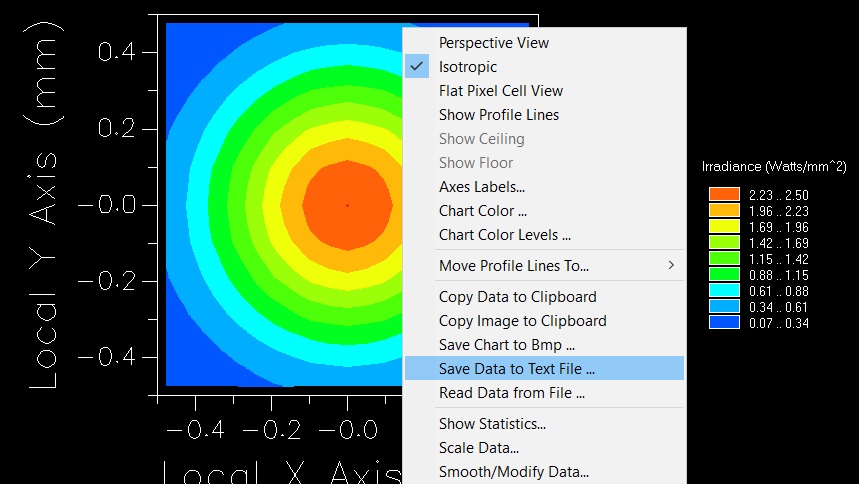Choose Save Data to Text File
859x484 pixels.
(x=544, y=369)
